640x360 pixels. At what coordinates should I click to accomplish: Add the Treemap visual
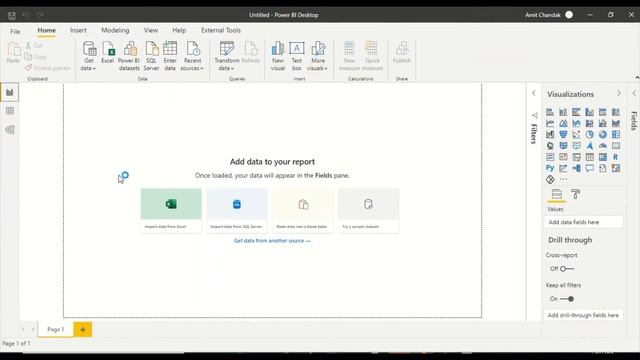(x=616, y=134)
